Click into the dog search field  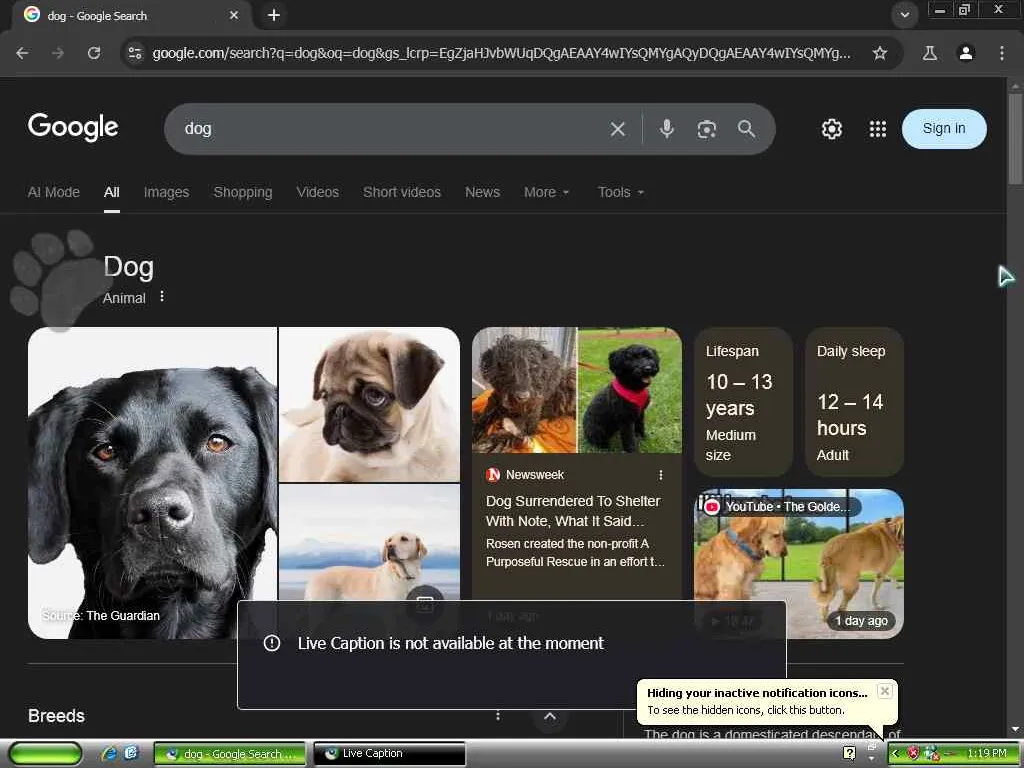point(392,129)
